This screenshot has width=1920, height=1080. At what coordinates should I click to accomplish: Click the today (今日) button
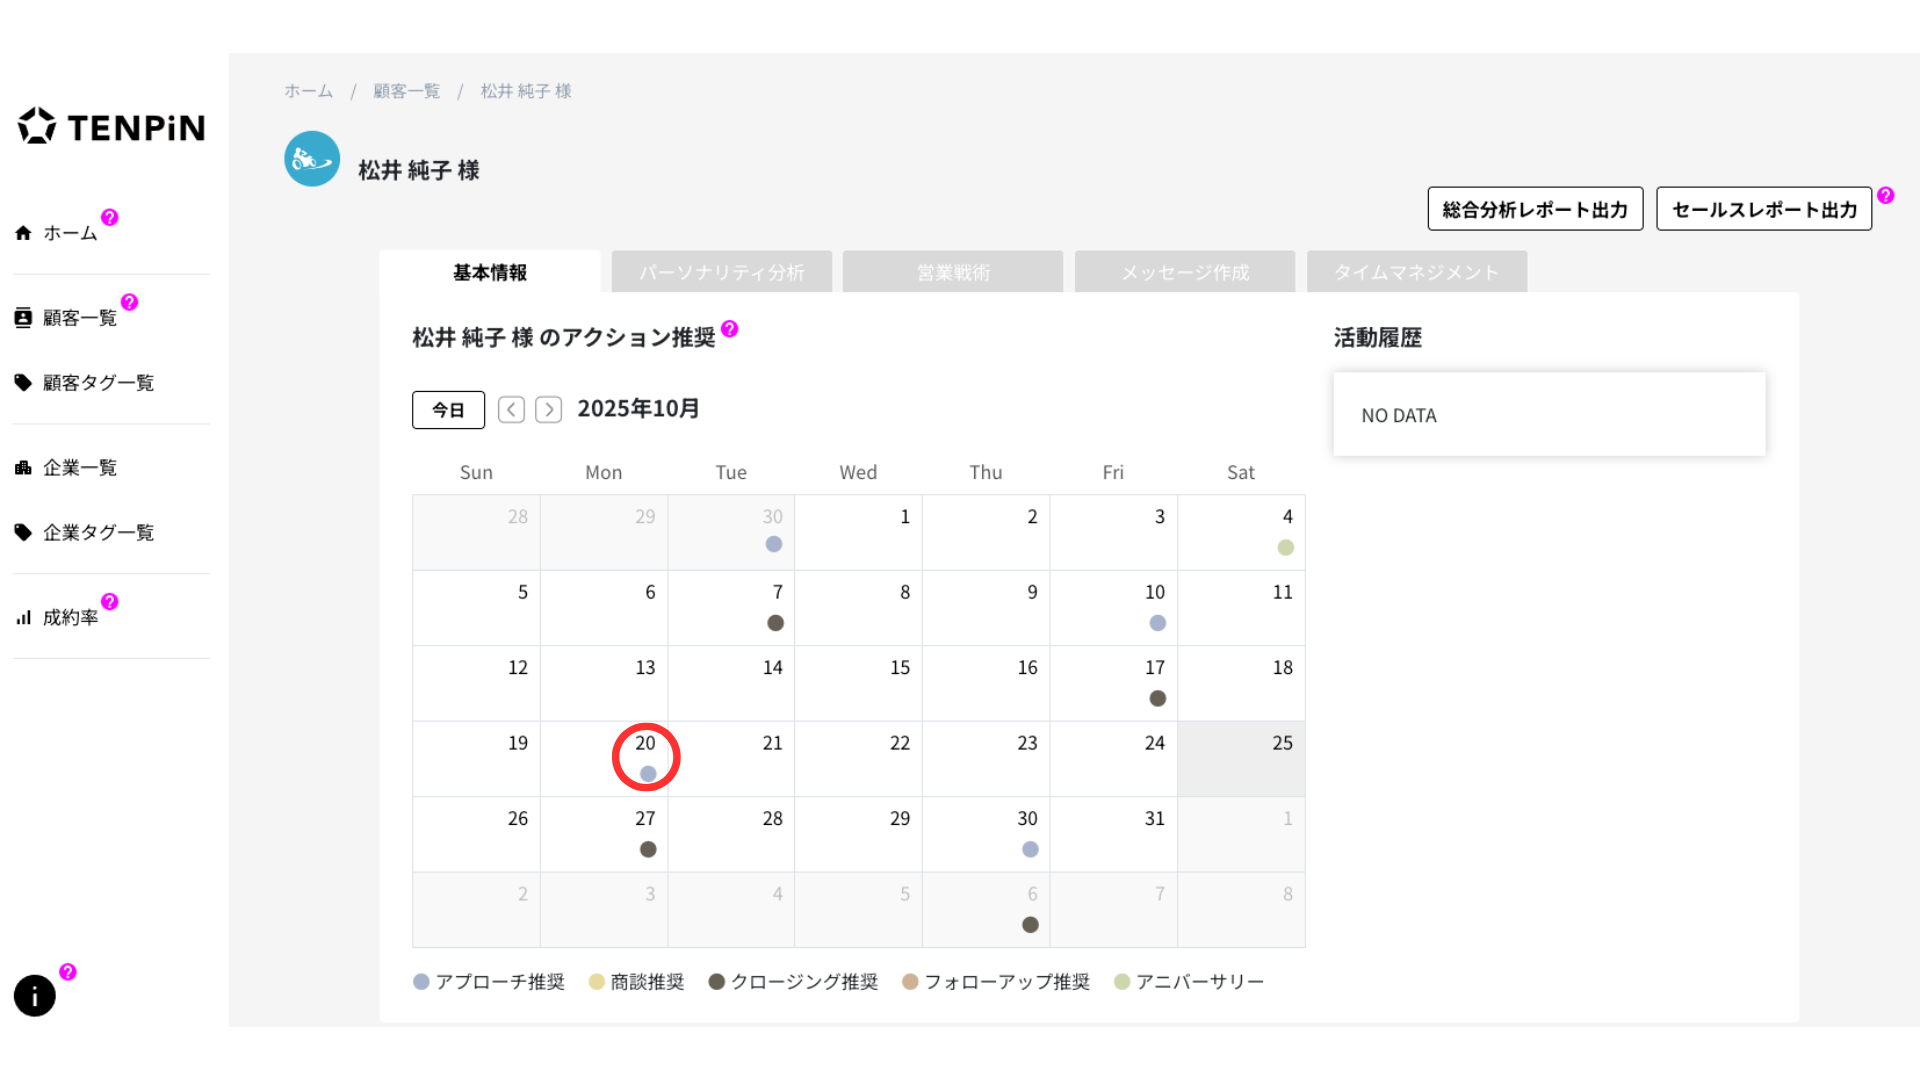448,410
